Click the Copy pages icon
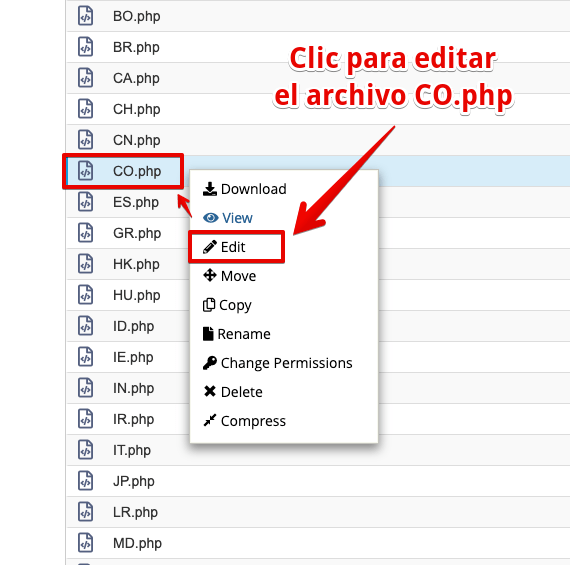Viewport: 570px width, 565px height. 209,305
